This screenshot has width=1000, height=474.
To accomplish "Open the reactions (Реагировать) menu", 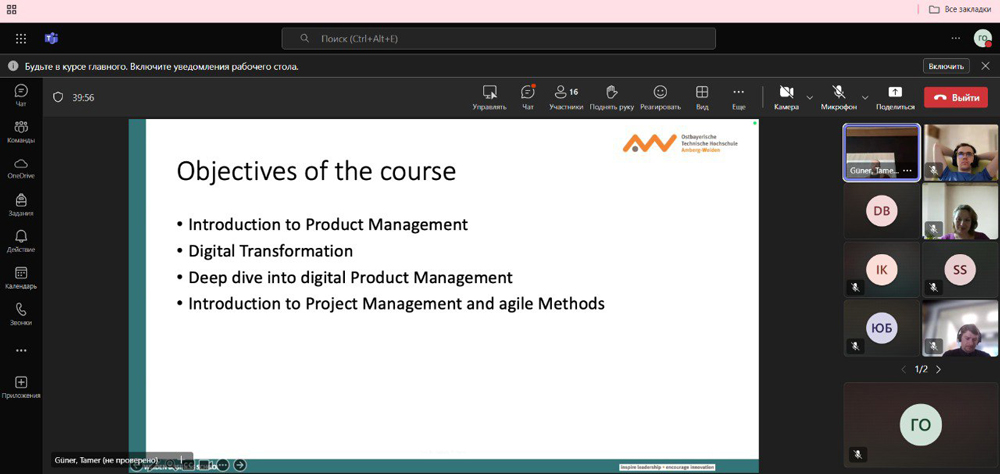I will (660, 96).
